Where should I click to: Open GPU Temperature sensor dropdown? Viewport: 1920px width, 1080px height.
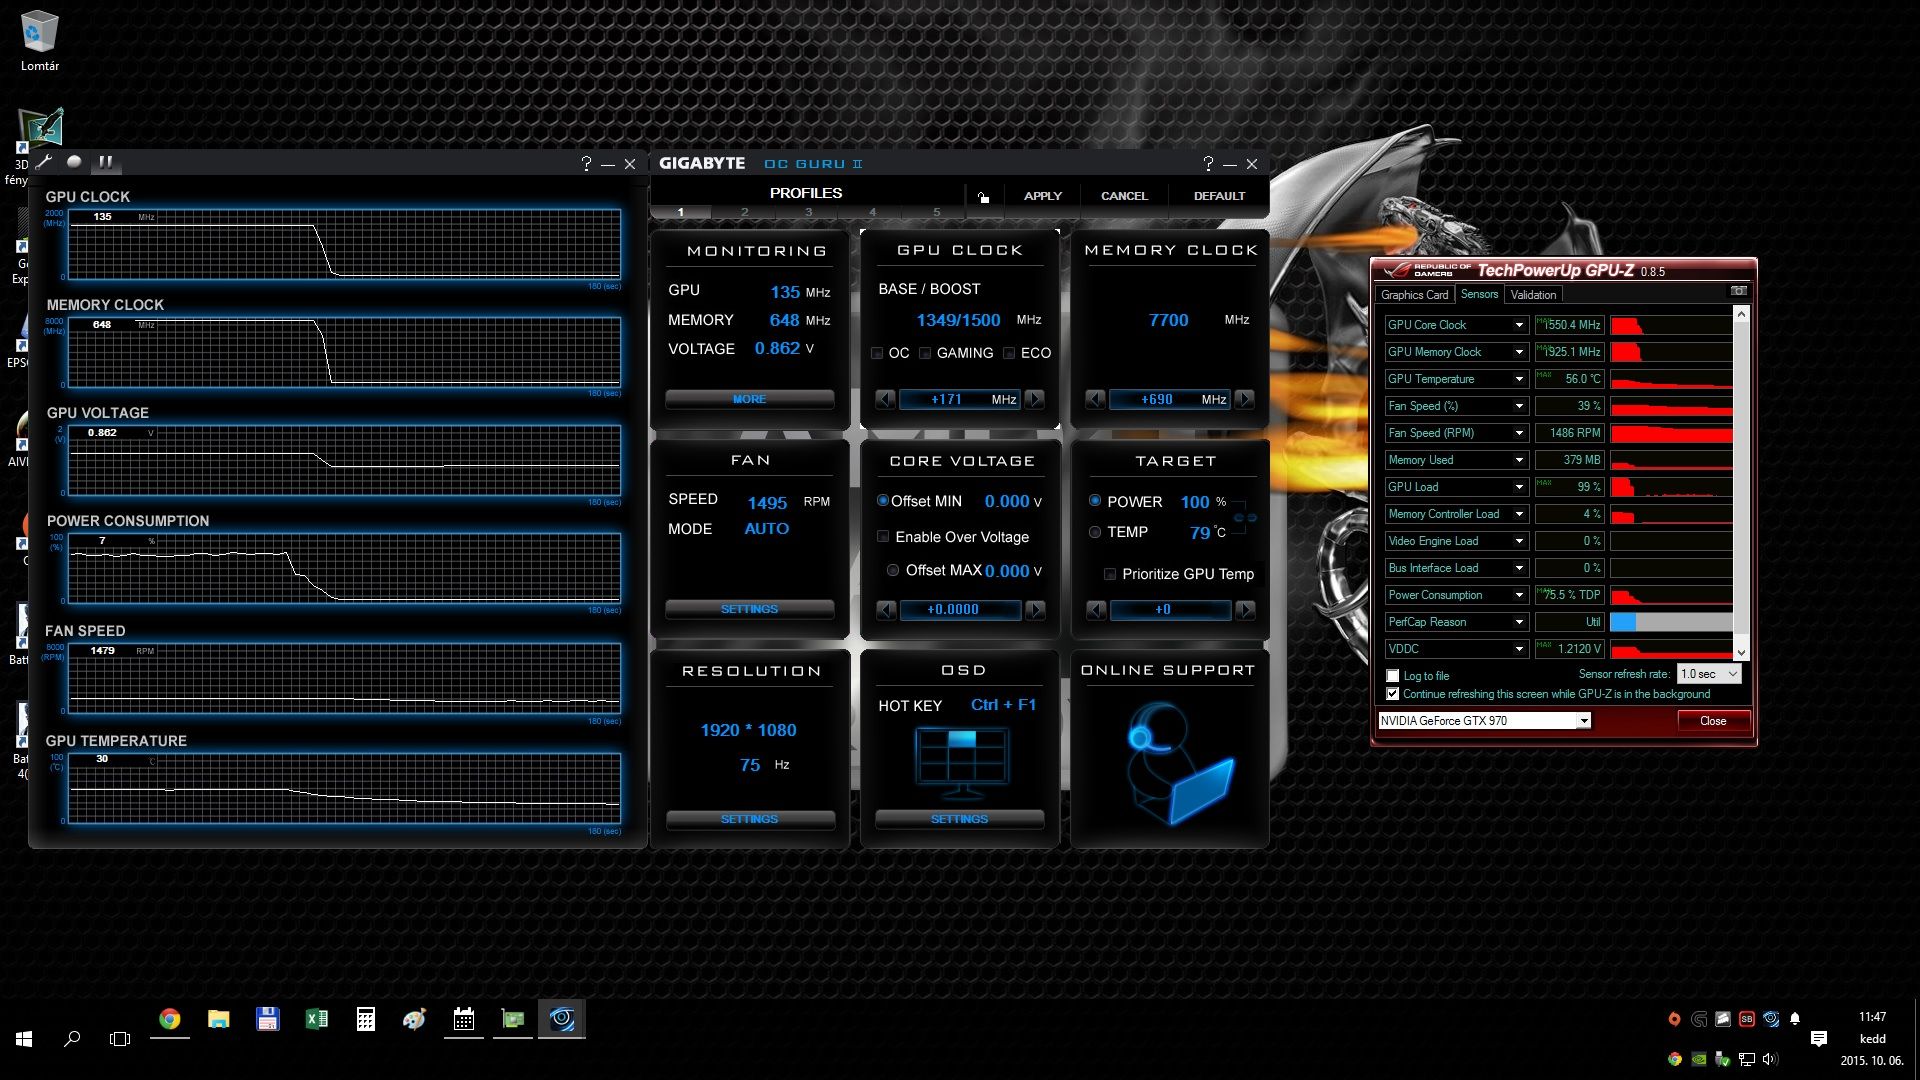[x=1519, y=379]
